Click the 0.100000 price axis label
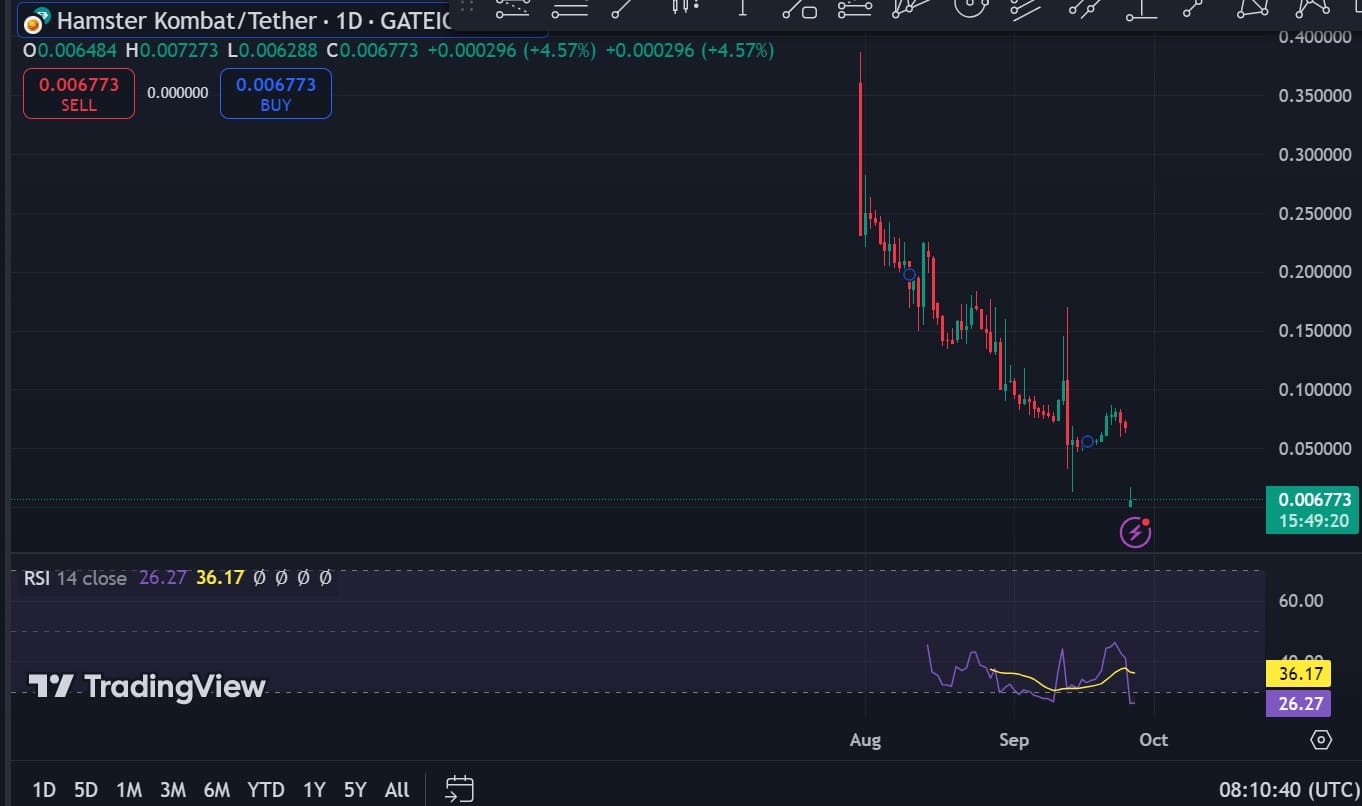The height and width of the screenshot is (806, 1362). click(x=1315, y=390)
